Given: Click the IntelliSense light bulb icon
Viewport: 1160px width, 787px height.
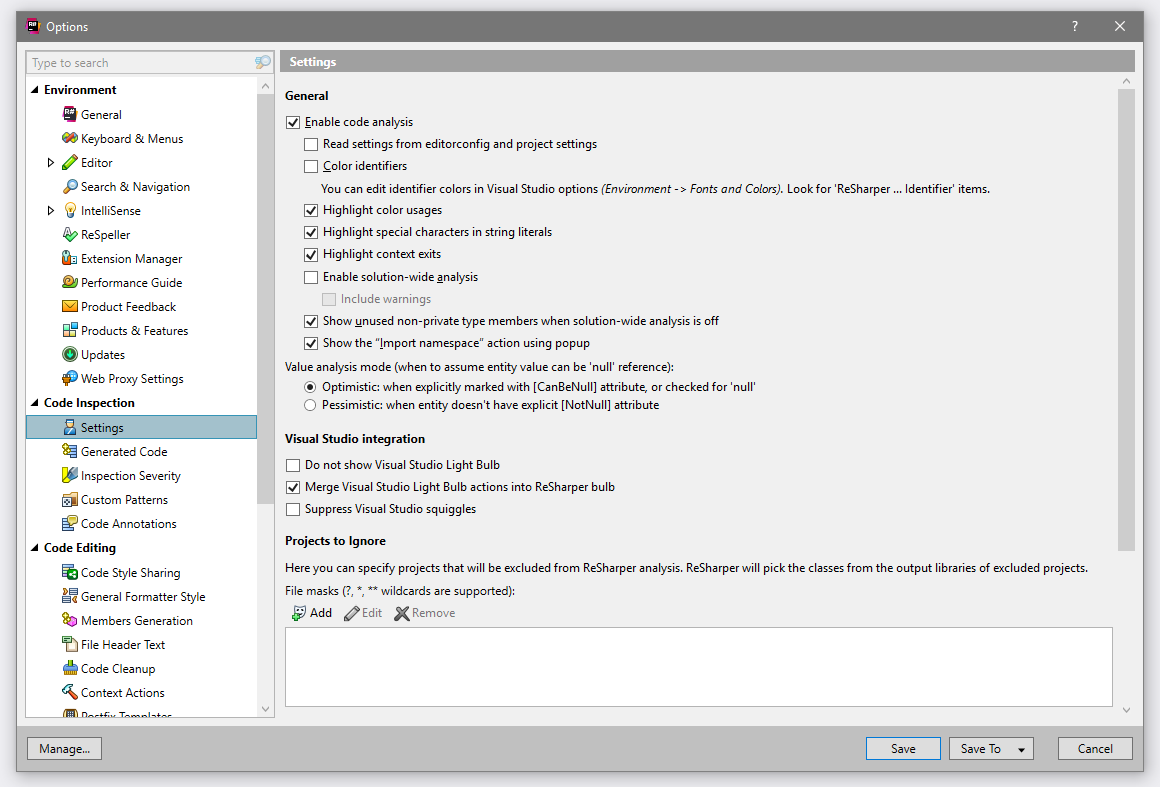Looking at the screenshot, I should pyautogui.click(x=70, y=210).
